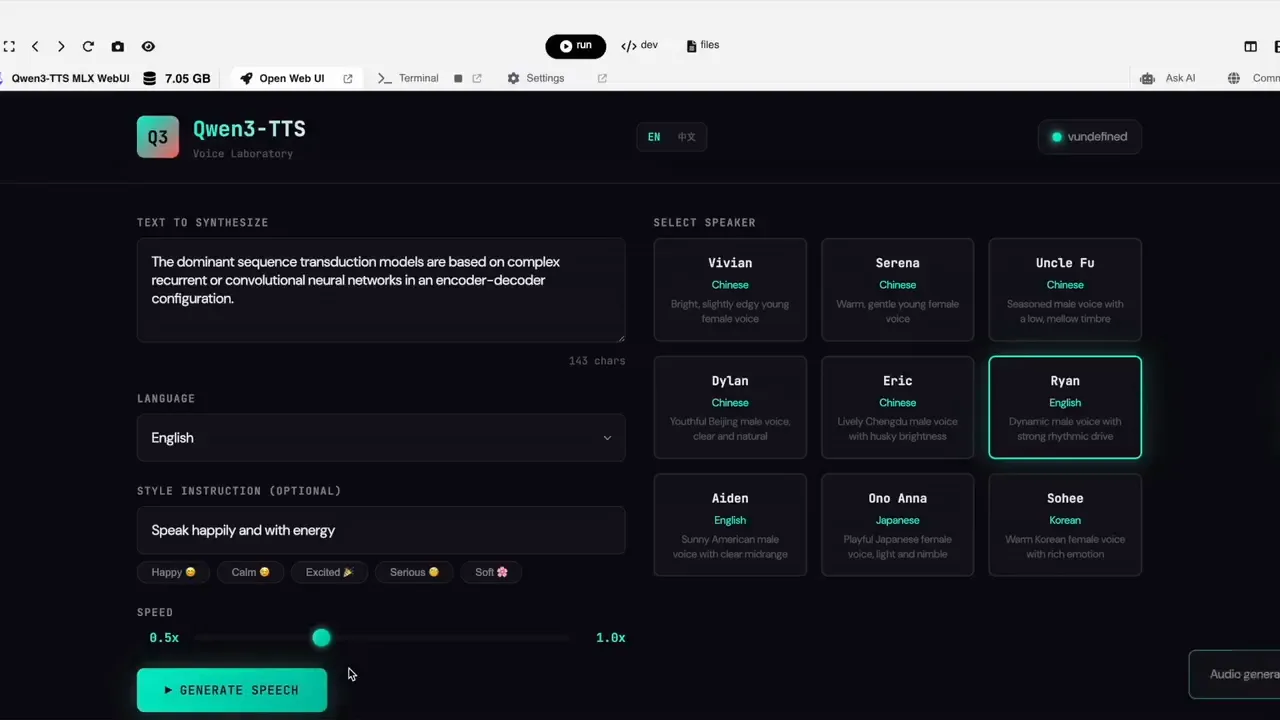The width and height of the screenshot is (1280, 720).
Task: Click the refresh page icon
Action: (x=88, y=46)
